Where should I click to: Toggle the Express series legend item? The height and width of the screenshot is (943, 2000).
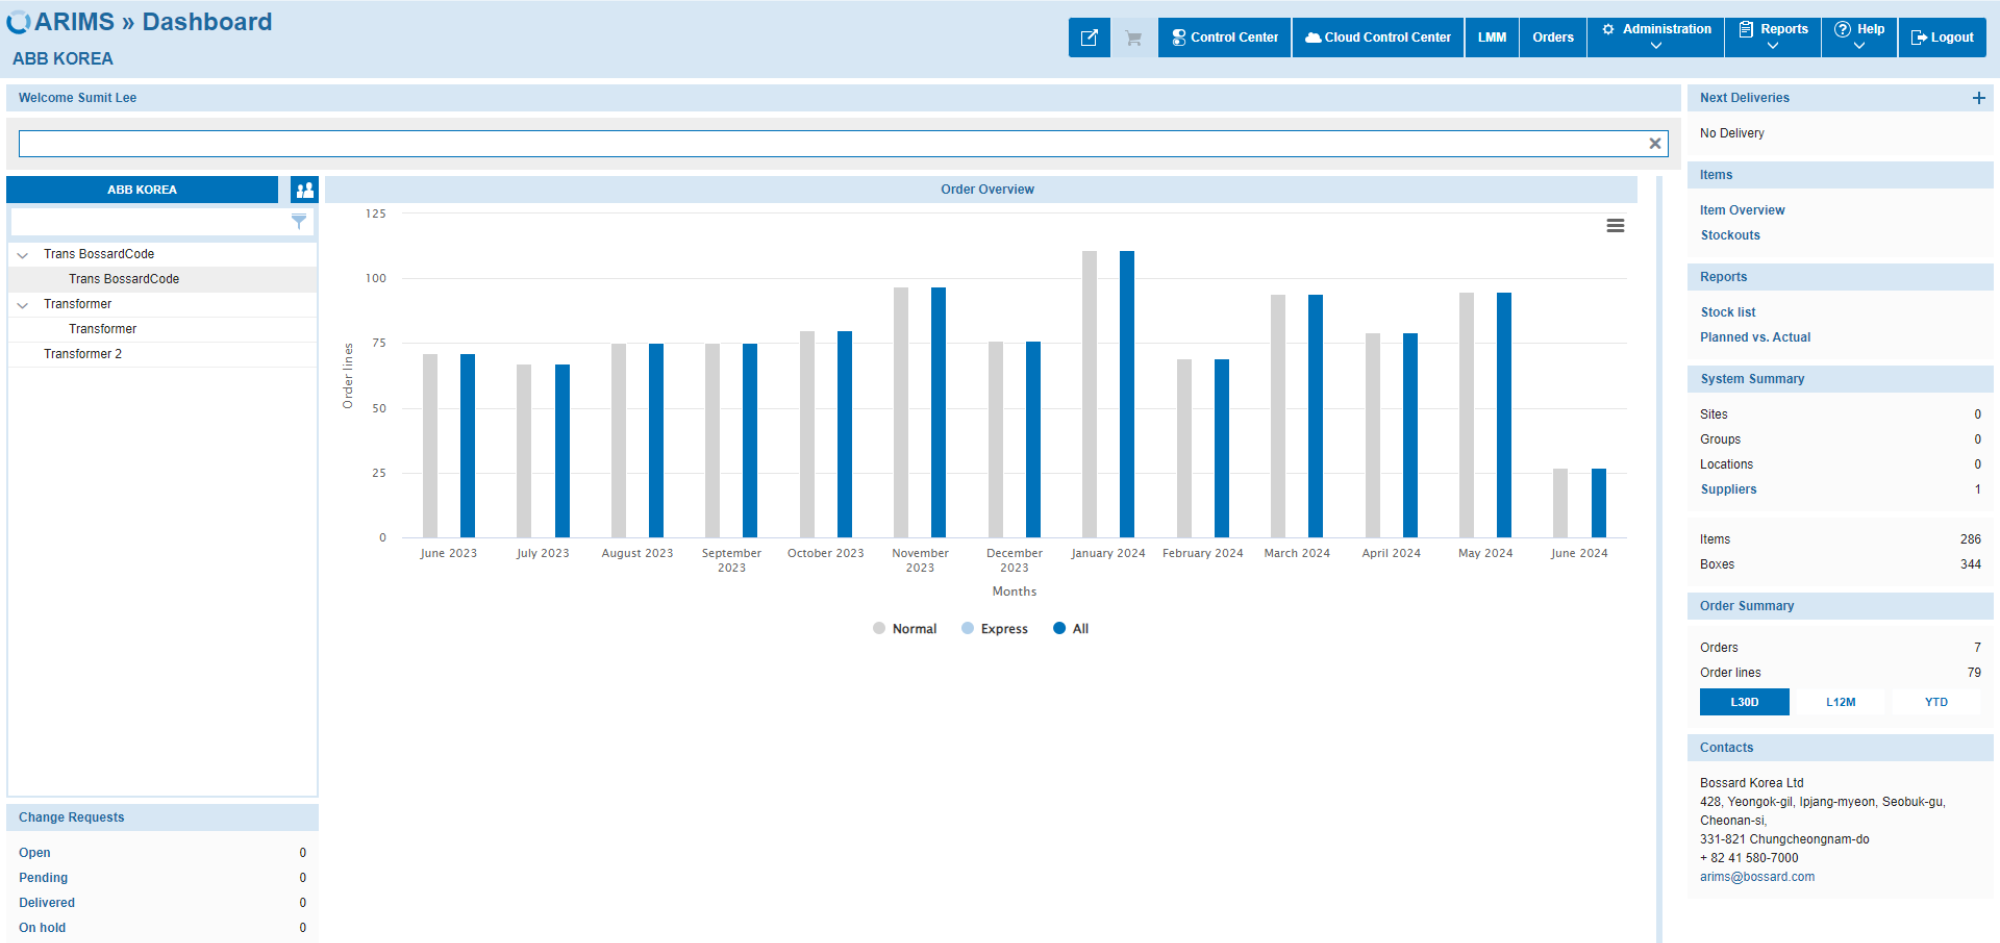[x=995, y=629]
